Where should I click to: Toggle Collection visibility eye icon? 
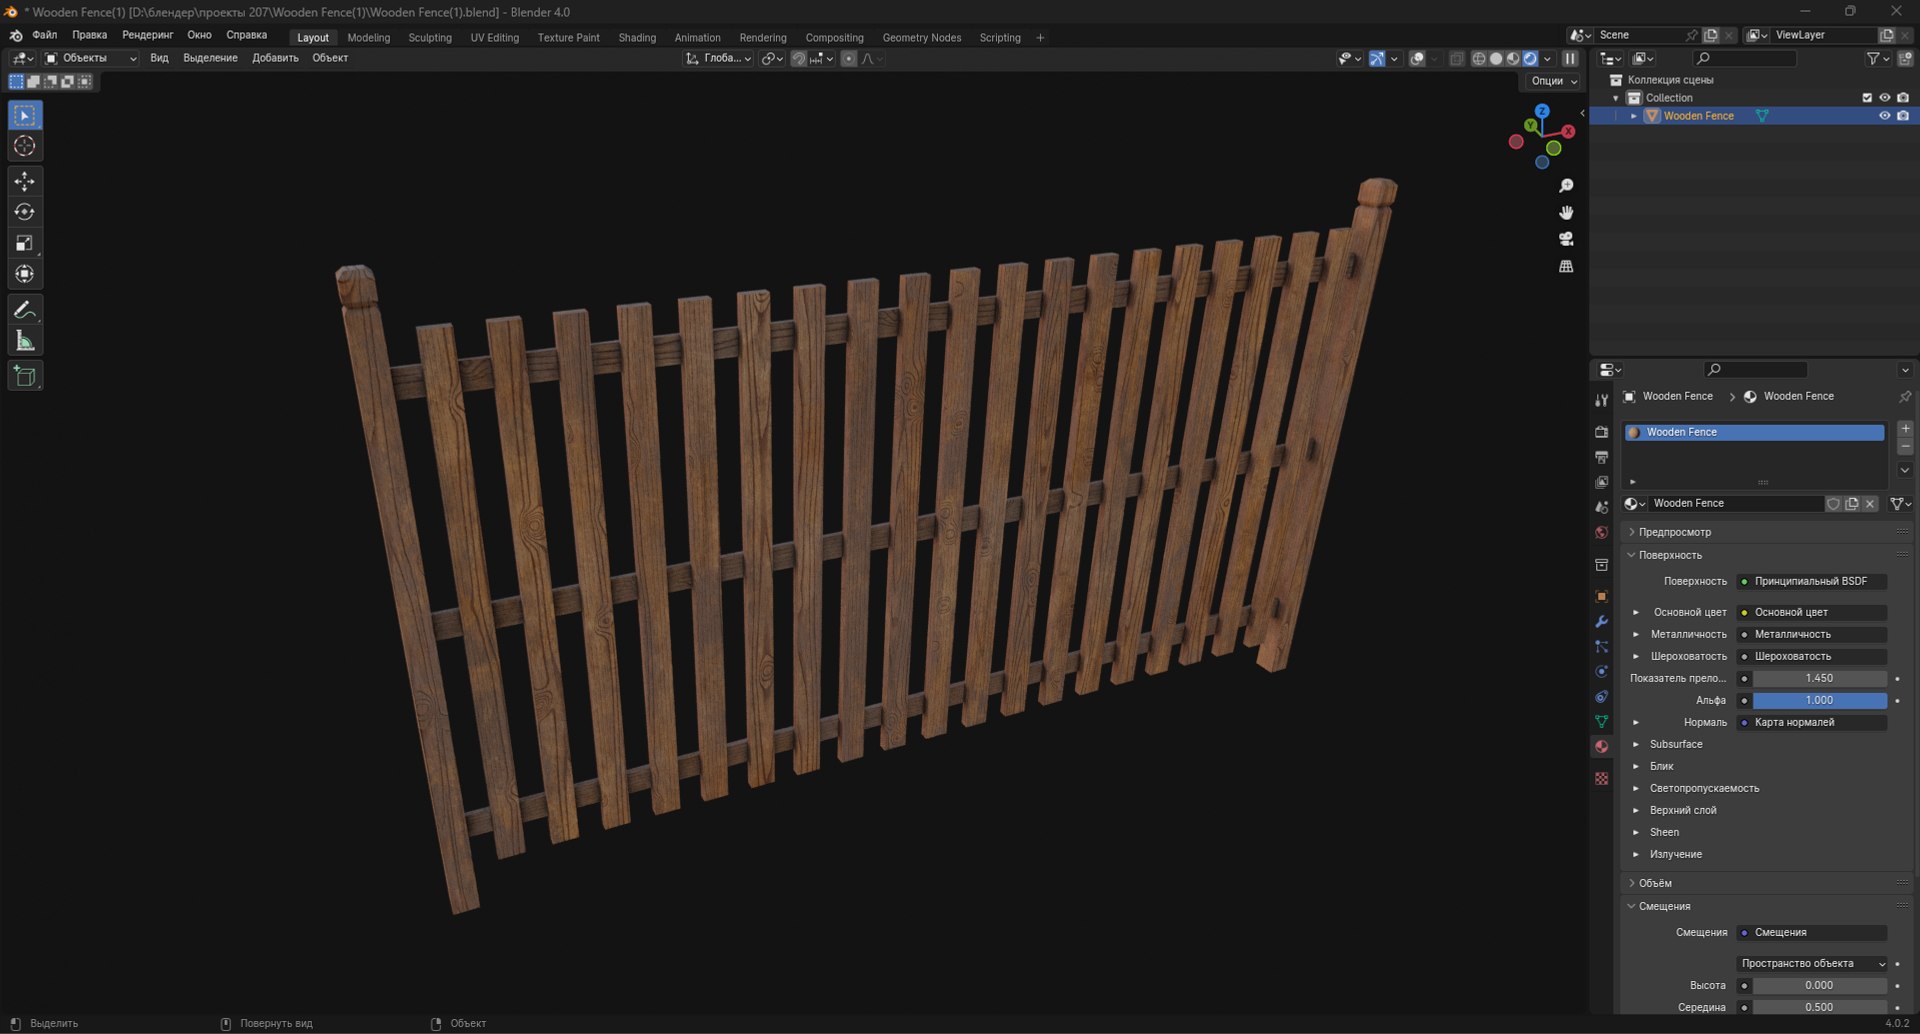pos(1884,98)
